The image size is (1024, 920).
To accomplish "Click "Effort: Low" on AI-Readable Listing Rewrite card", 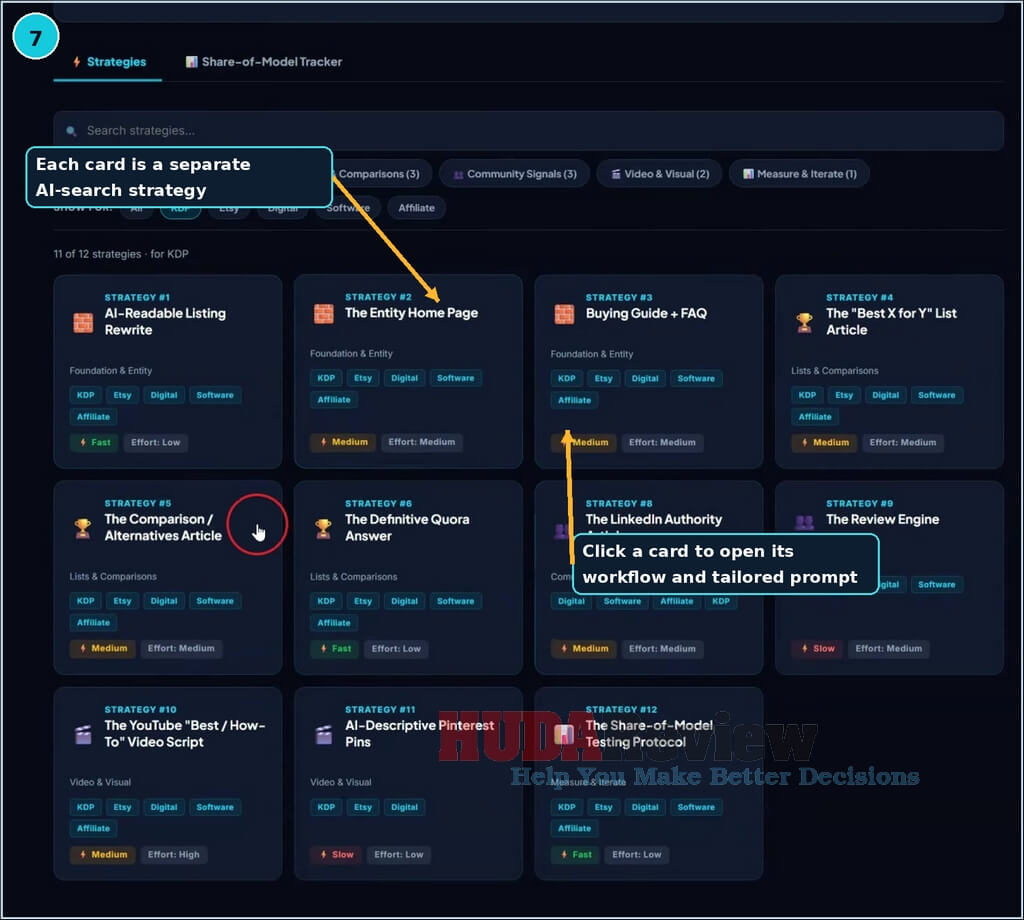I will point(155,443).
